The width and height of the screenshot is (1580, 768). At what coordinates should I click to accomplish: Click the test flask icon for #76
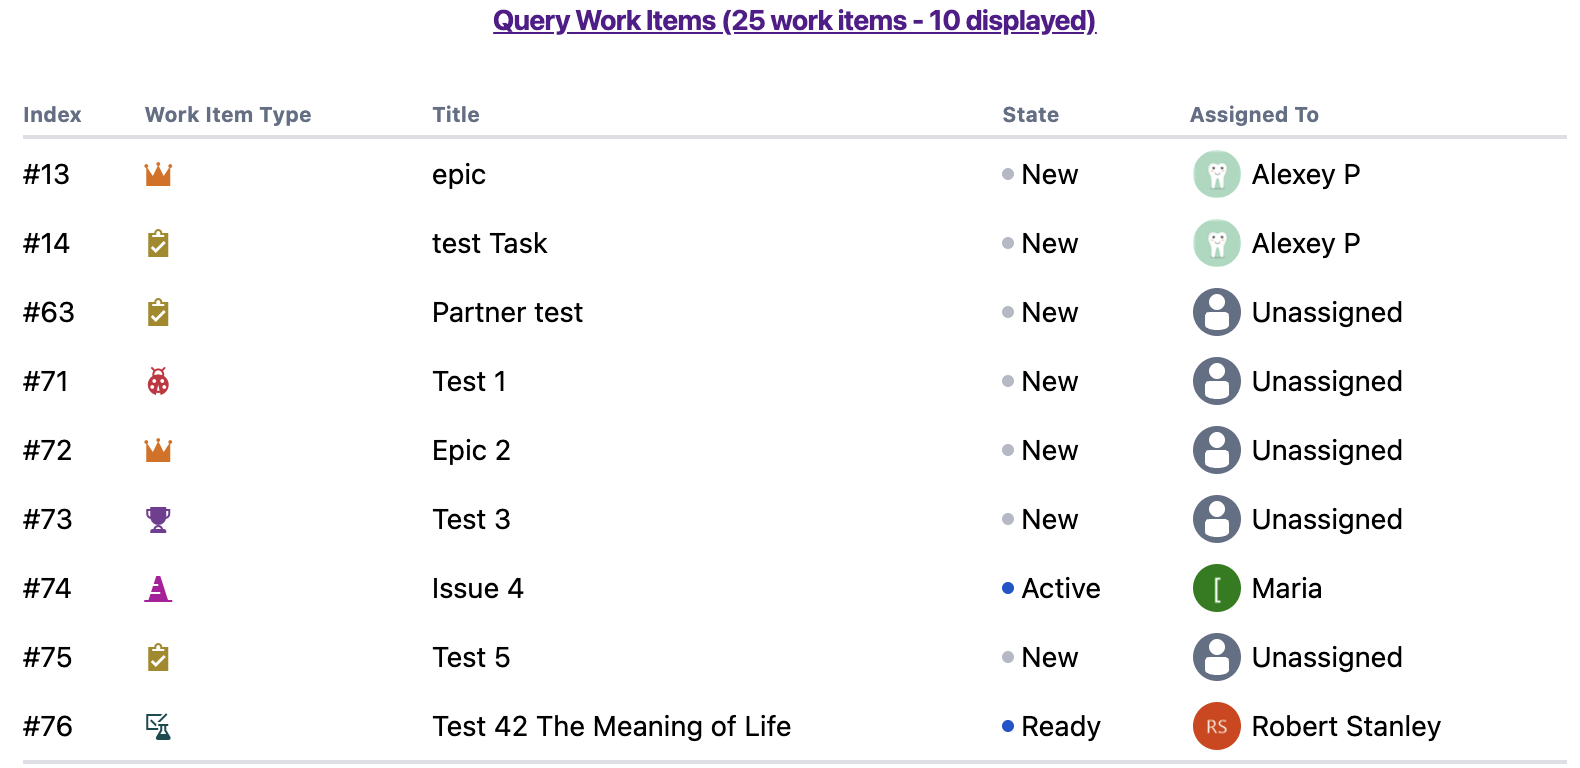(158, 727)
